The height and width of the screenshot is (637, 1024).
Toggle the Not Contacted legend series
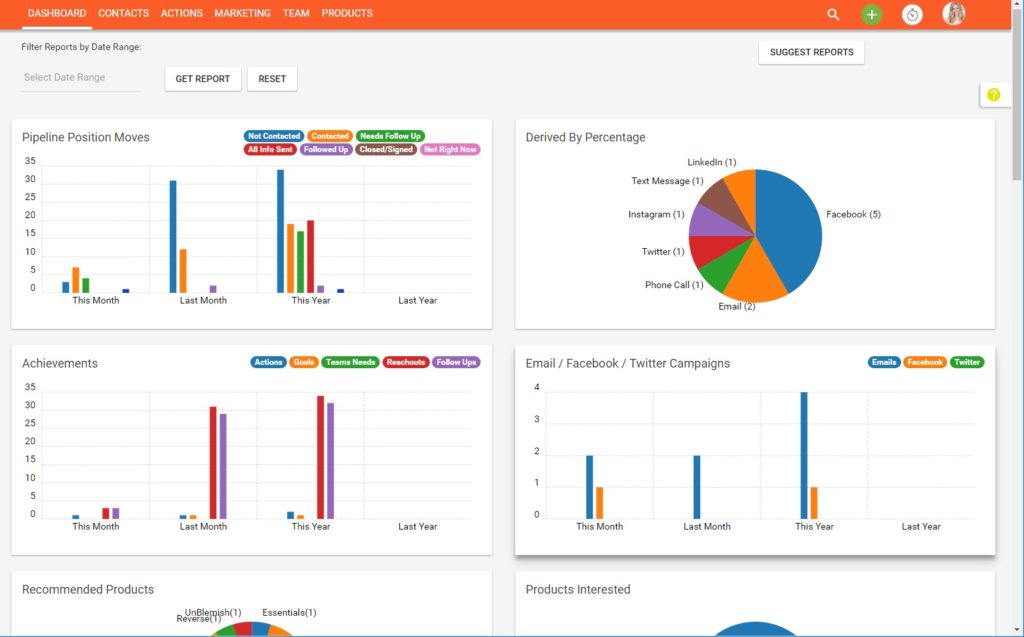coord(274,136)
